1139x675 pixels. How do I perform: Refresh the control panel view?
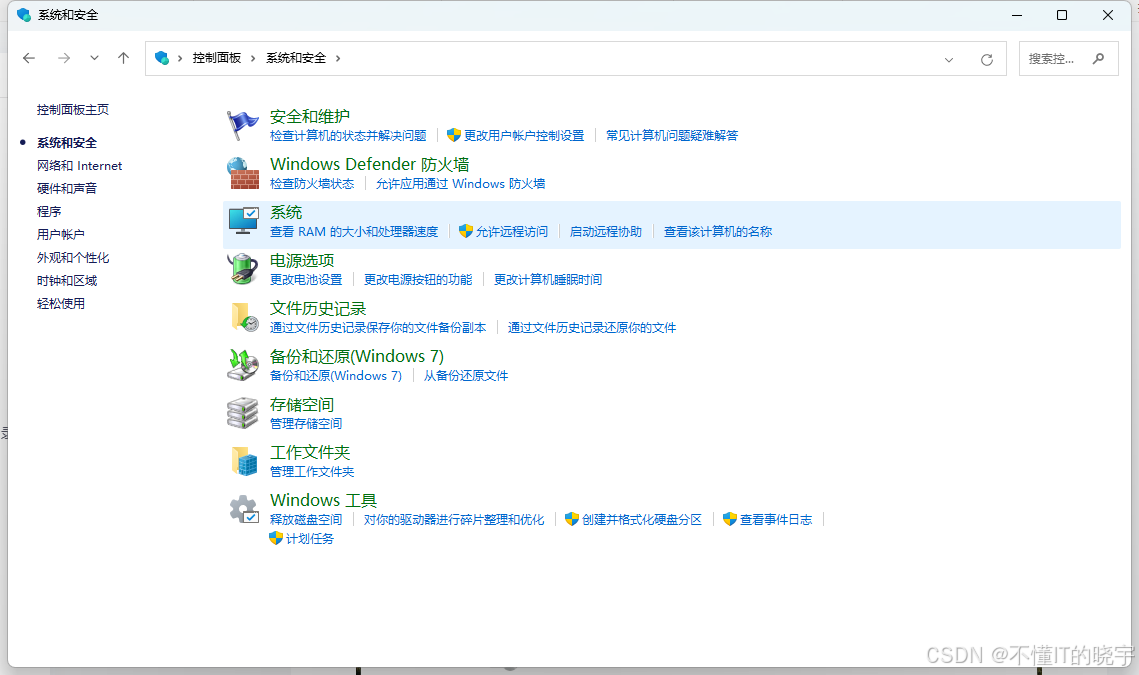986,60
